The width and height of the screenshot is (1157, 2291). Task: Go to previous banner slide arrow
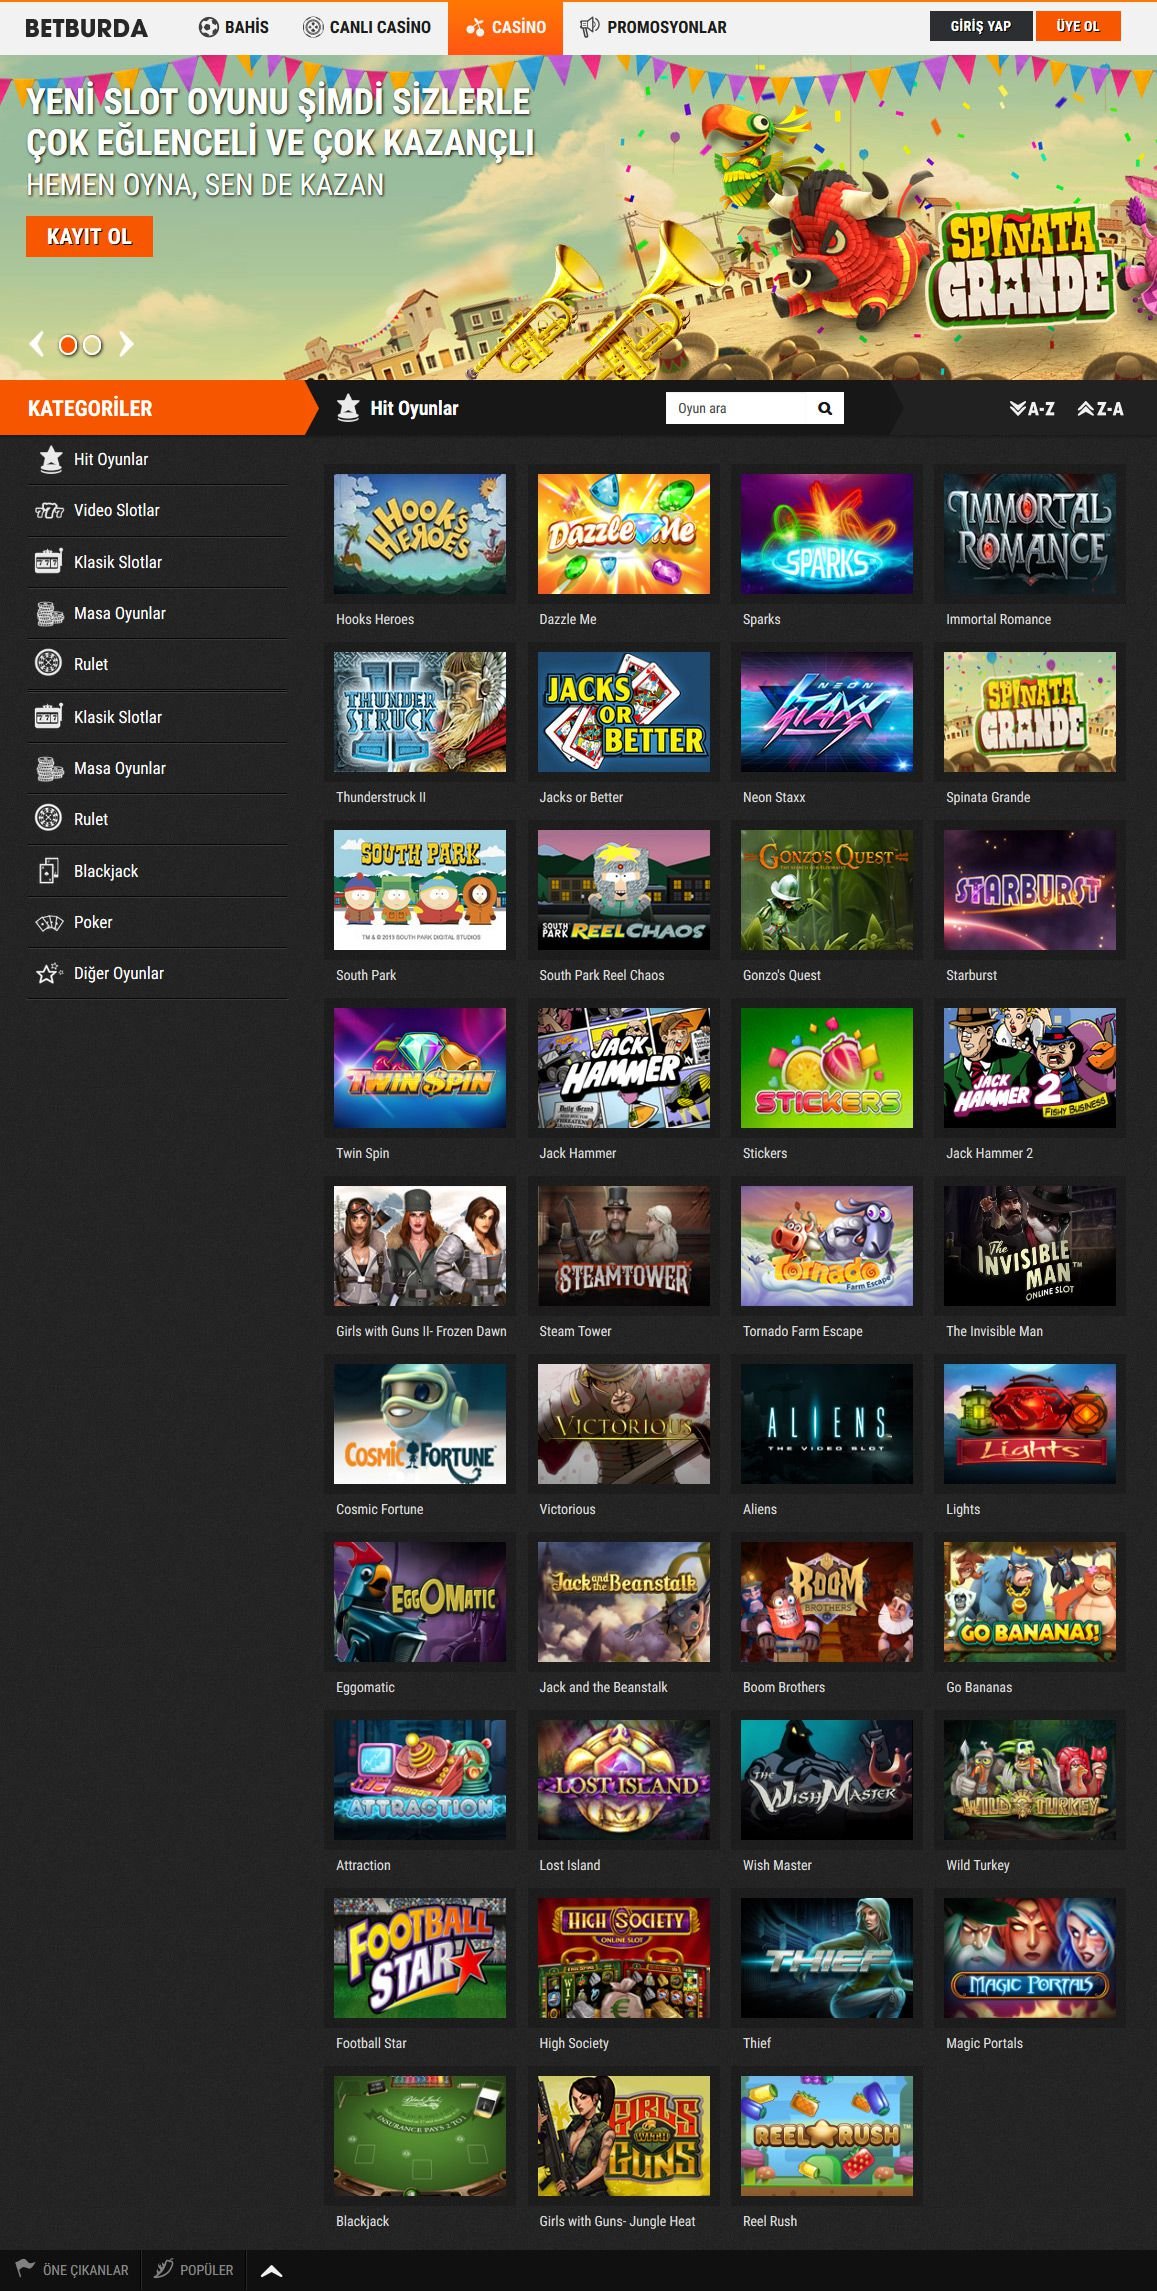click(37, 345)
